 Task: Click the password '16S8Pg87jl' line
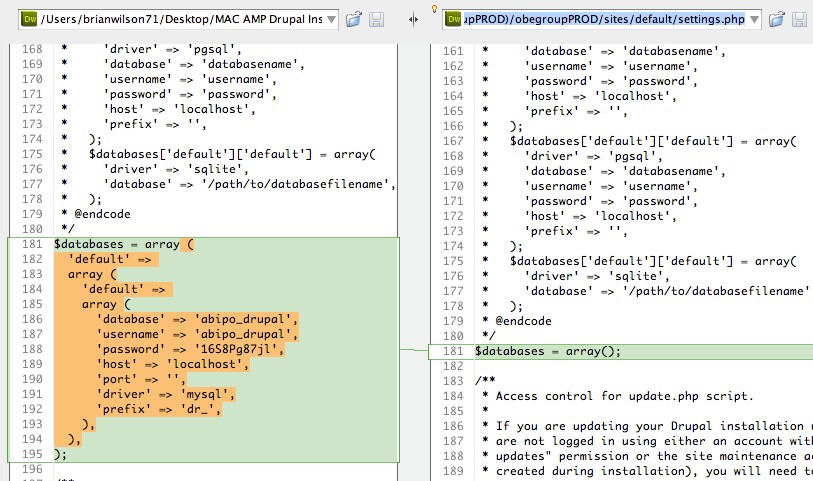click(190, 349)
